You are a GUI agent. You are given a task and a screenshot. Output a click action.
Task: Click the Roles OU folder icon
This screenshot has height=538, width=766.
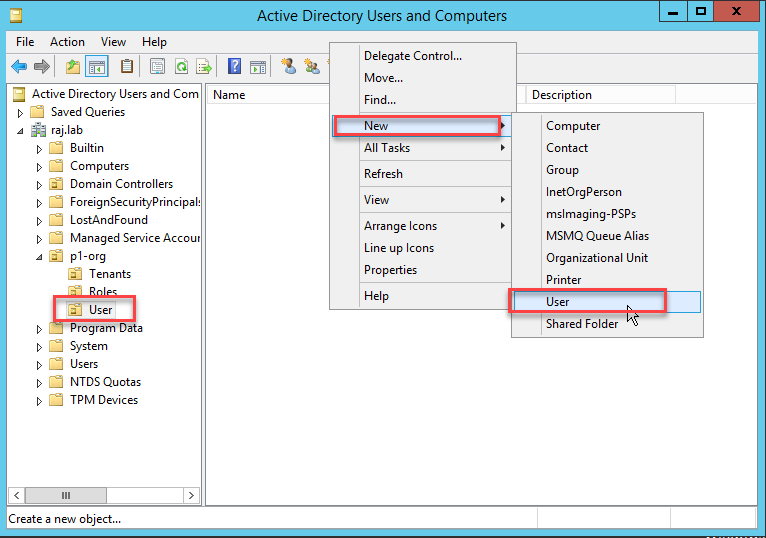point(75,292)
